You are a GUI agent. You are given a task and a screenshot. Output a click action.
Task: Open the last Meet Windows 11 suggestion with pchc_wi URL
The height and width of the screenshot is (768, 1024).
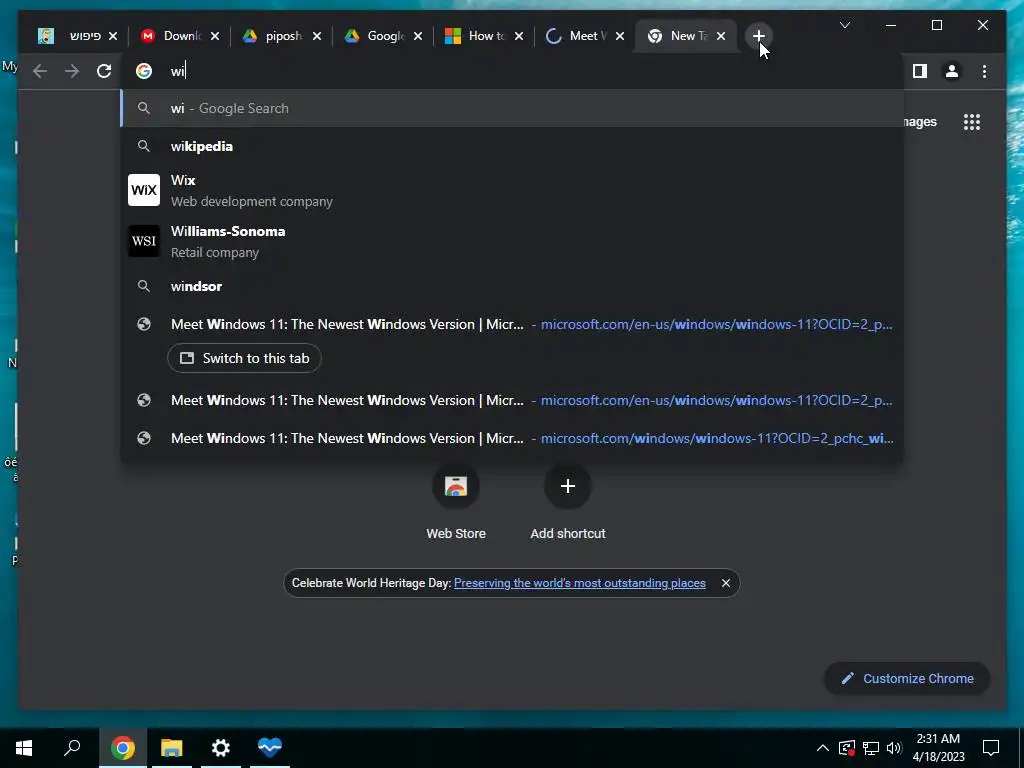click(x=512, y=438)
